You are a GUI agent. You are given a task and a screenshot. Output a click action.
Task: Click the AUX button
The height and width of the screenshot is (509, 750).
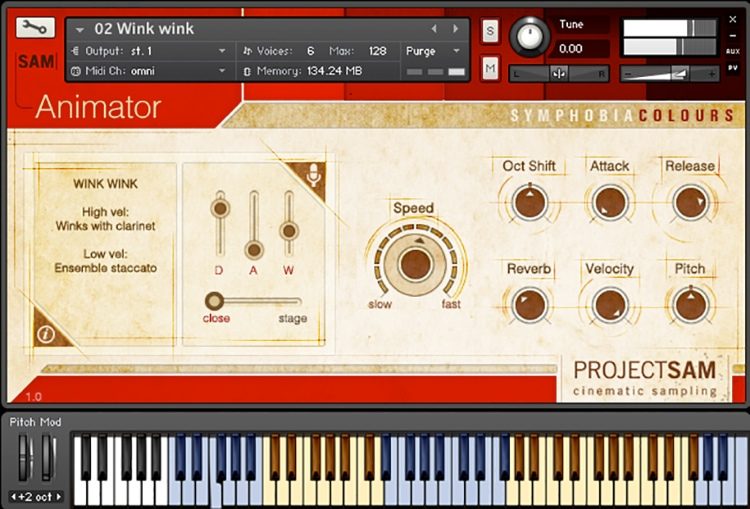732,51
